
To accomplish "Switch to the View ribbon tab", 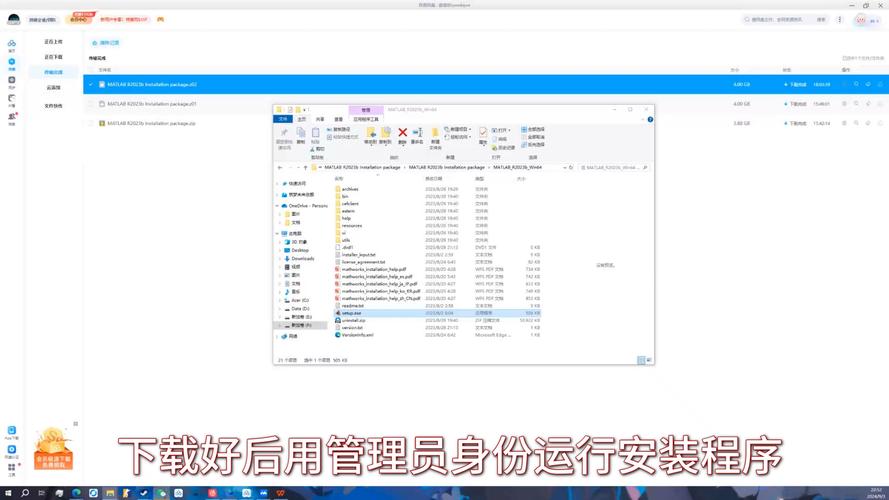I will click(338, 119).
